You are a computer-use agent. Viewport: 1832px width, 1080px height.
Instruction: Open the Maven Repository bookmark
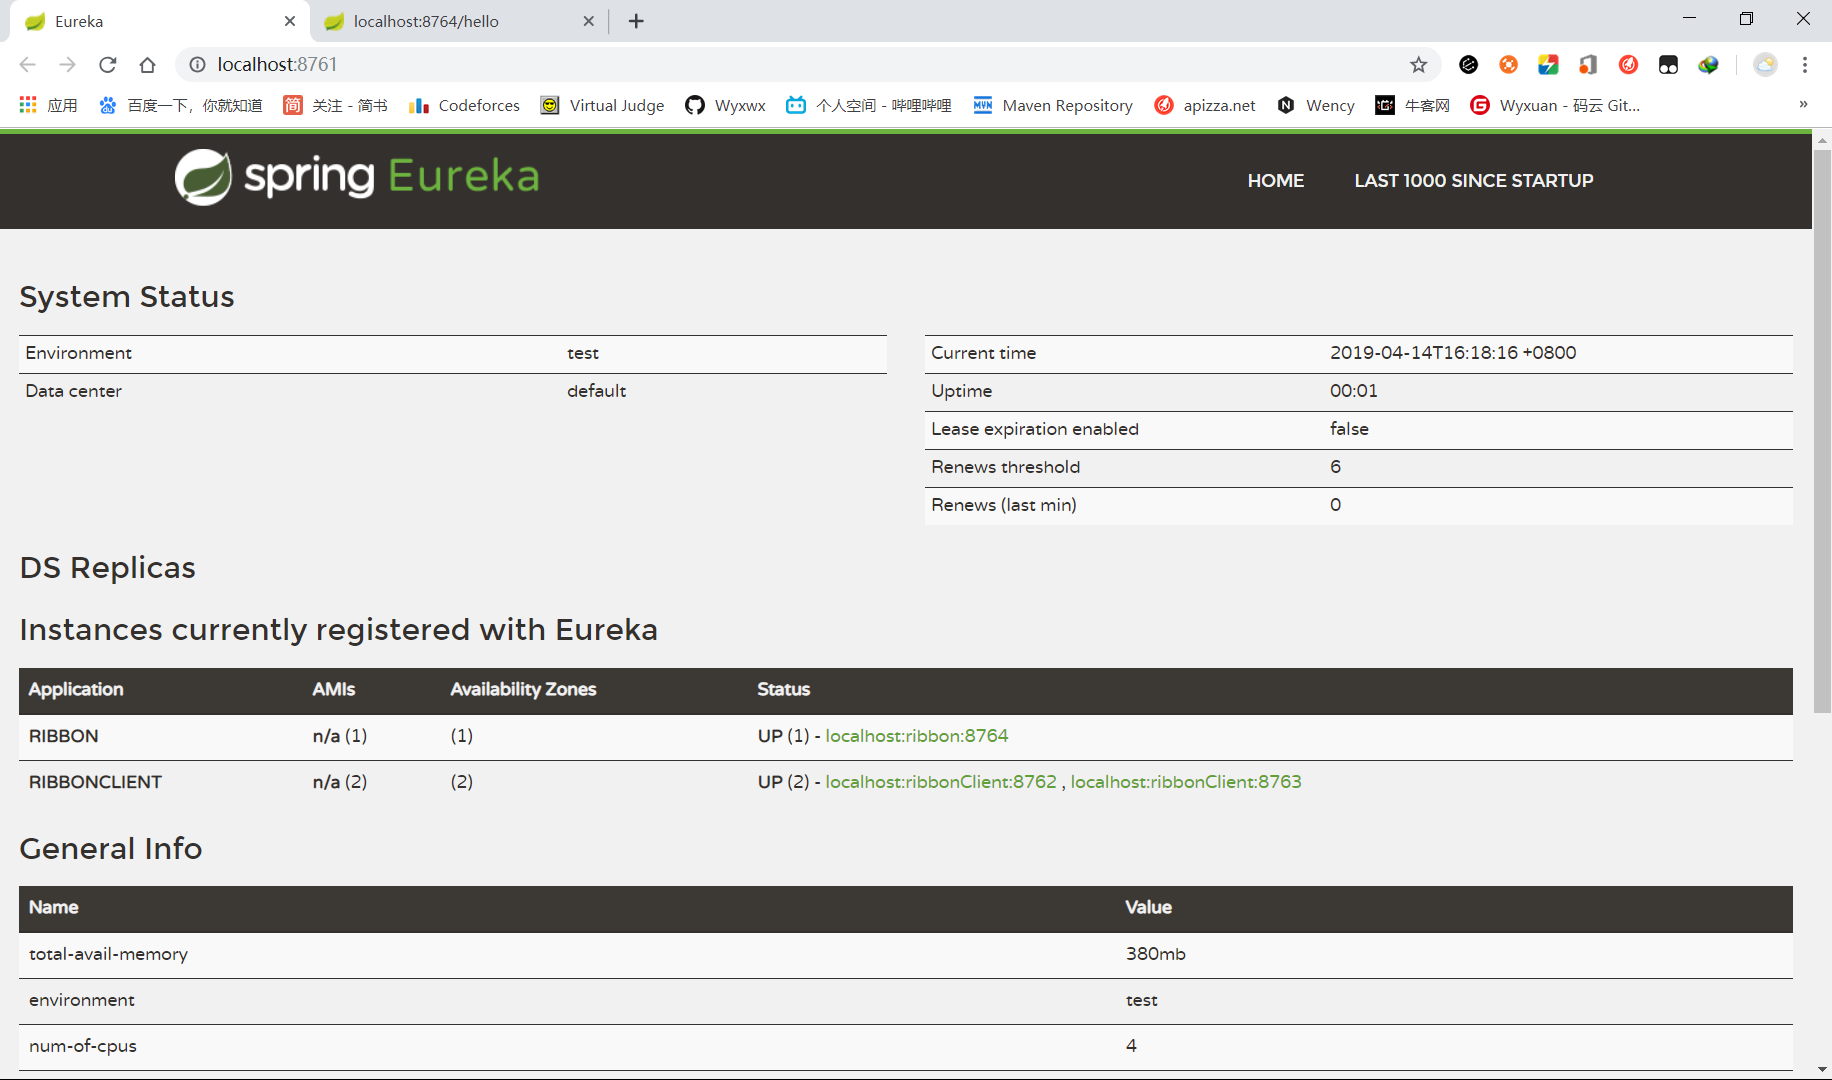coord(1052,105)
